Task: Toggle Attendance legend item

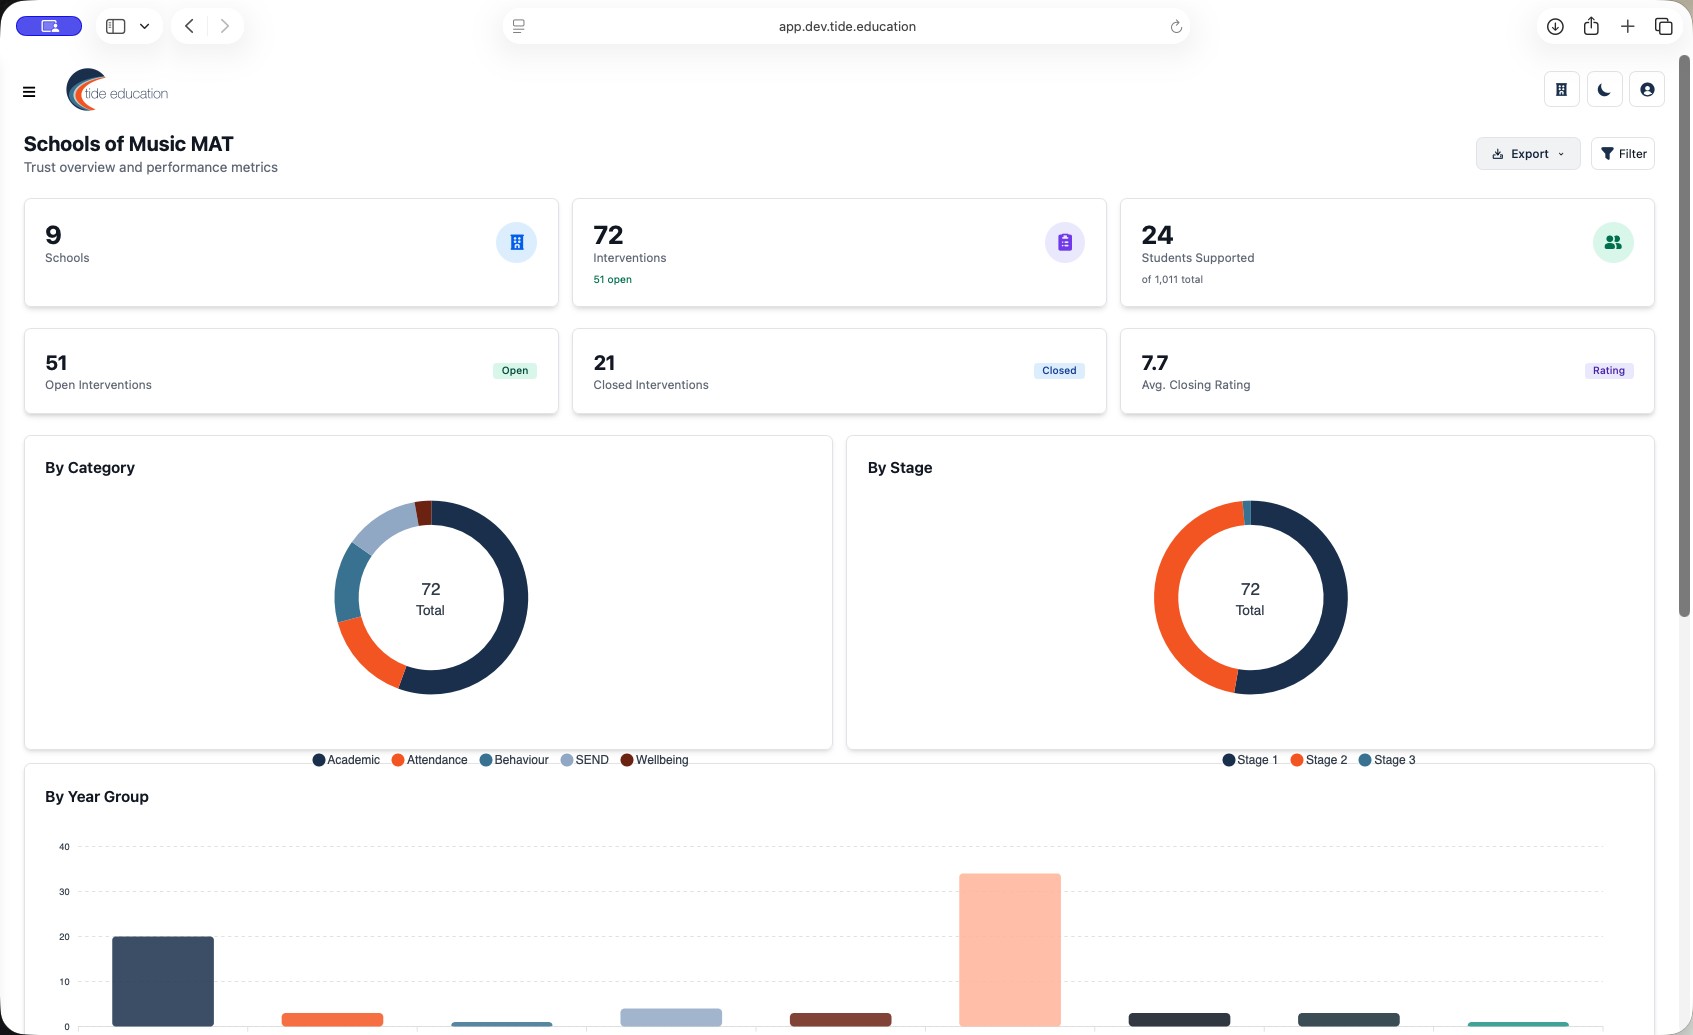Action: tap(429, 760)
